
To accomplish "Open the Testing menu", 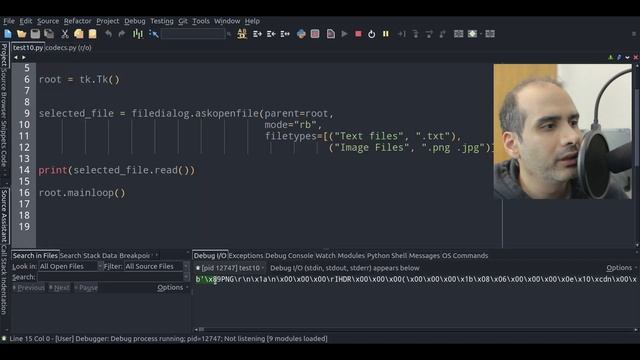I will tap(162, 21).
